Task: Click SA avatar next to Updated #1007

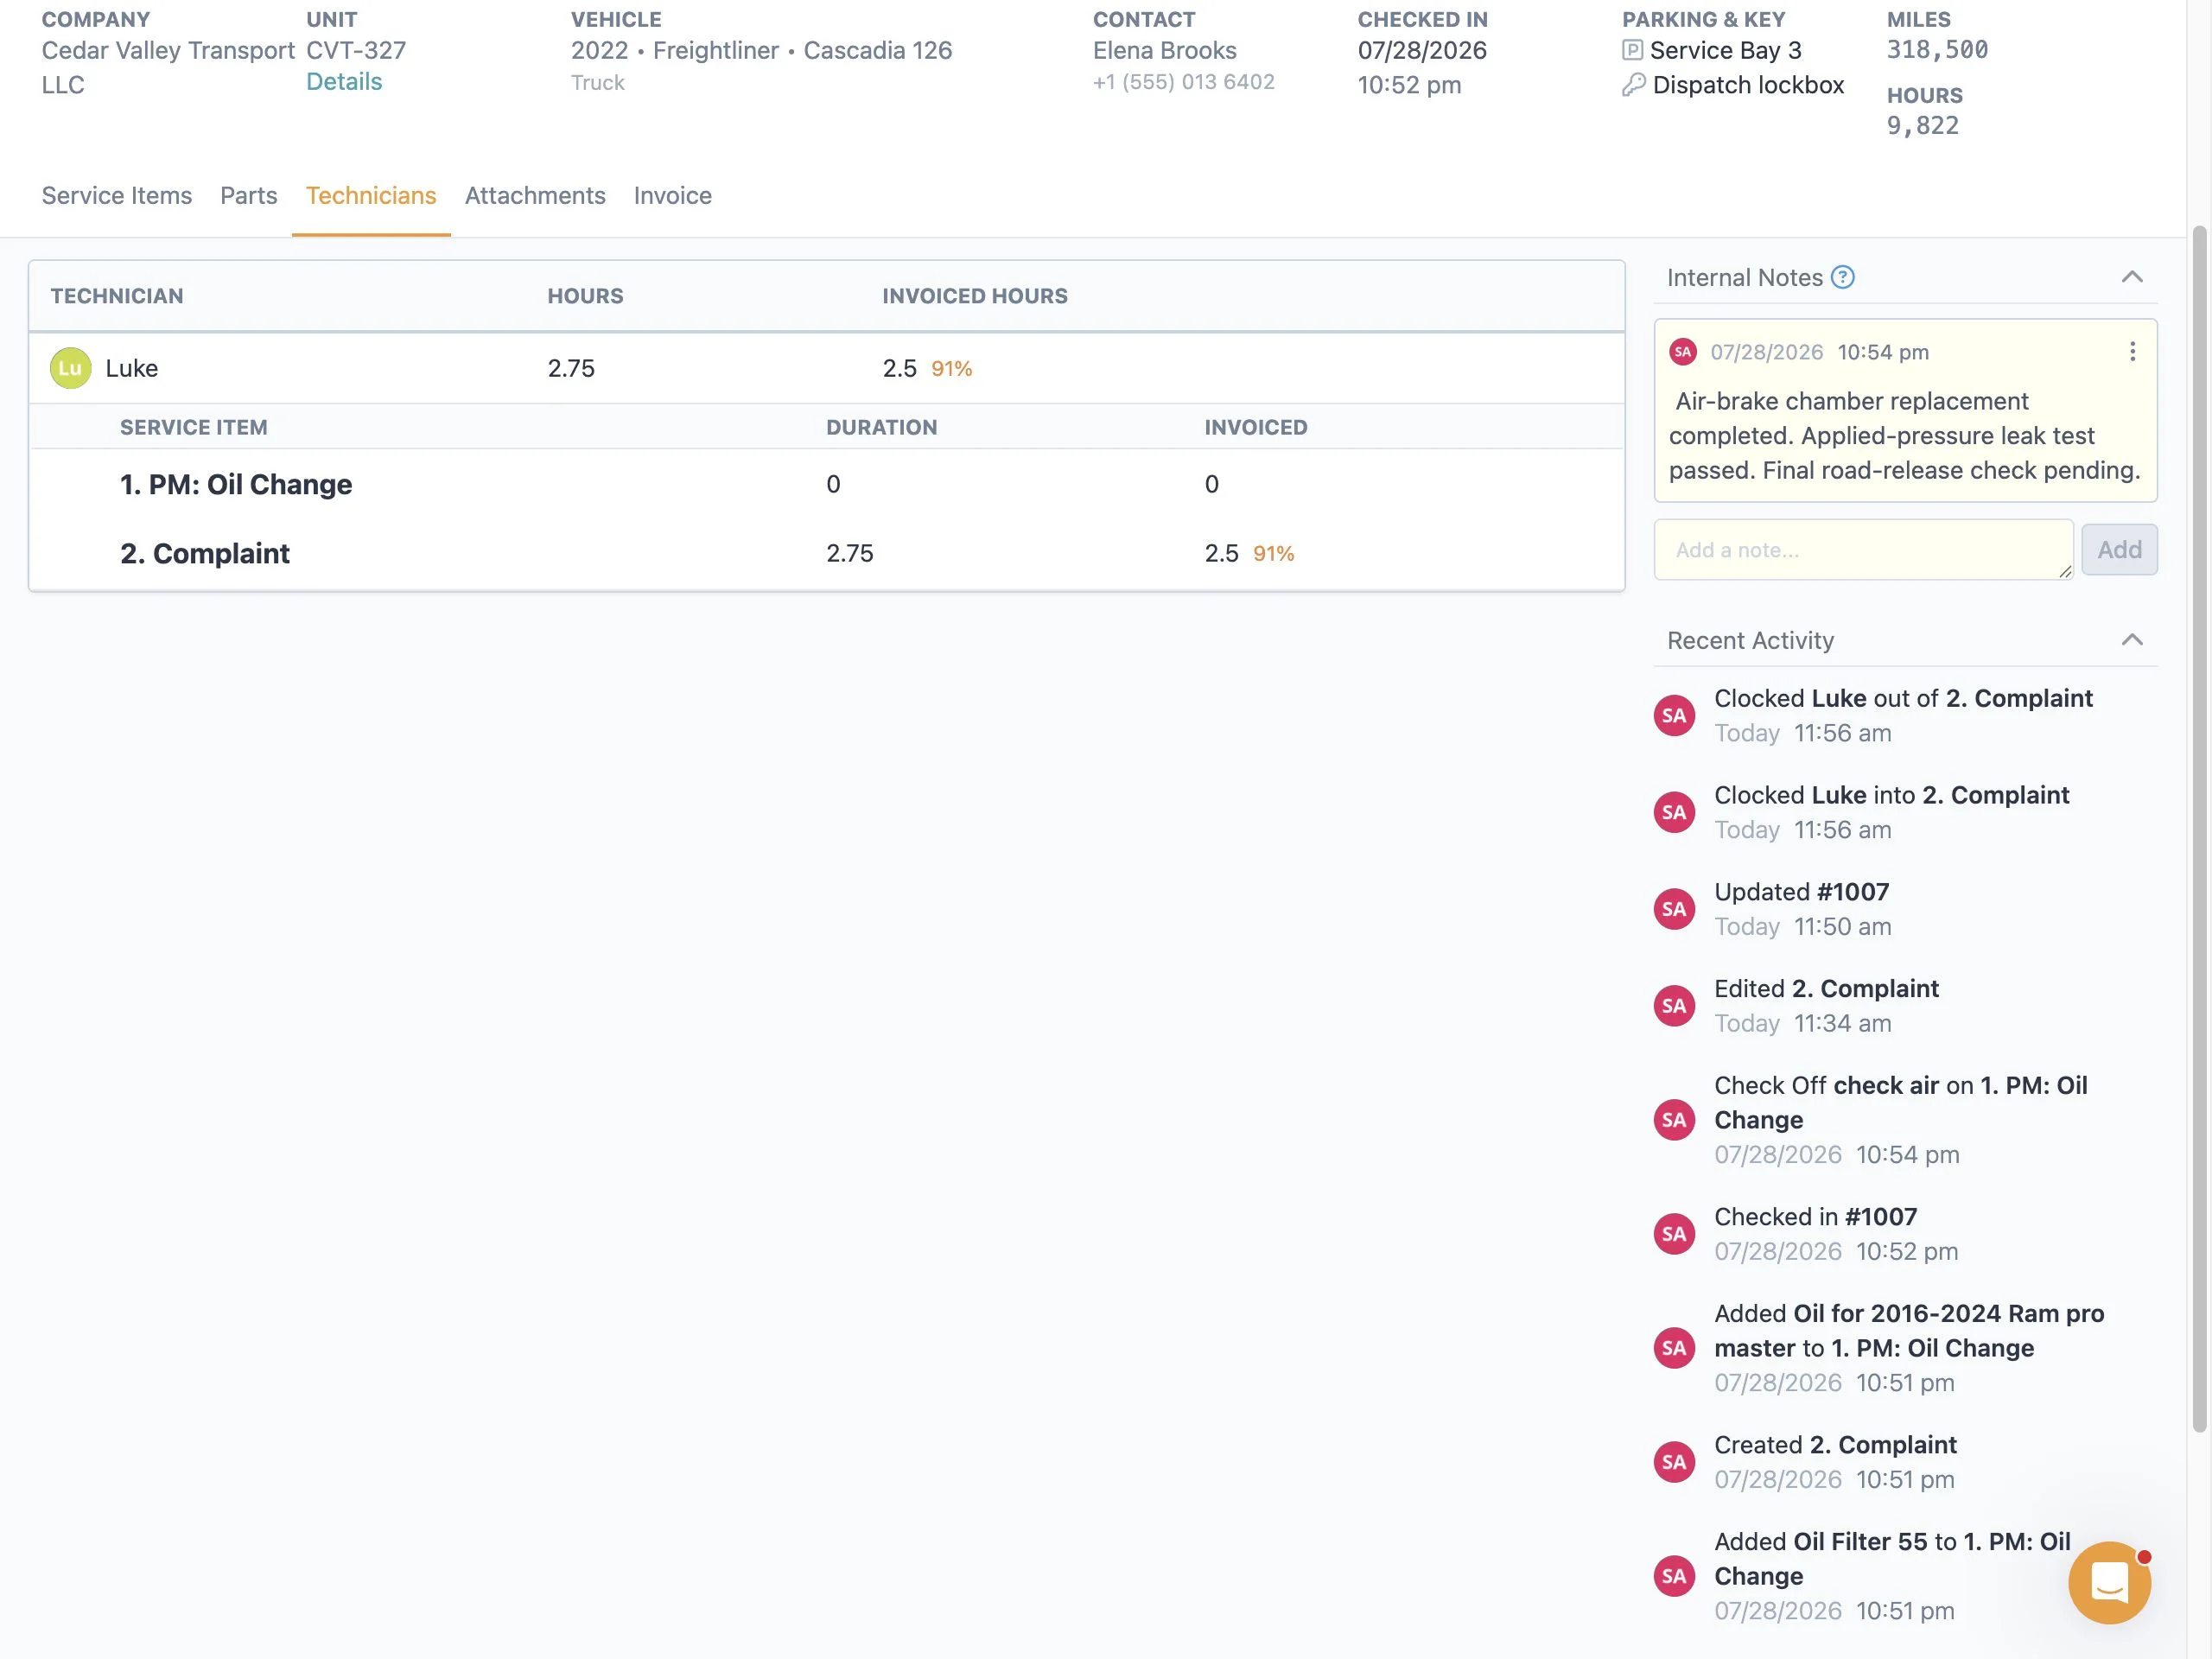Action: (x=1674, y=909)
